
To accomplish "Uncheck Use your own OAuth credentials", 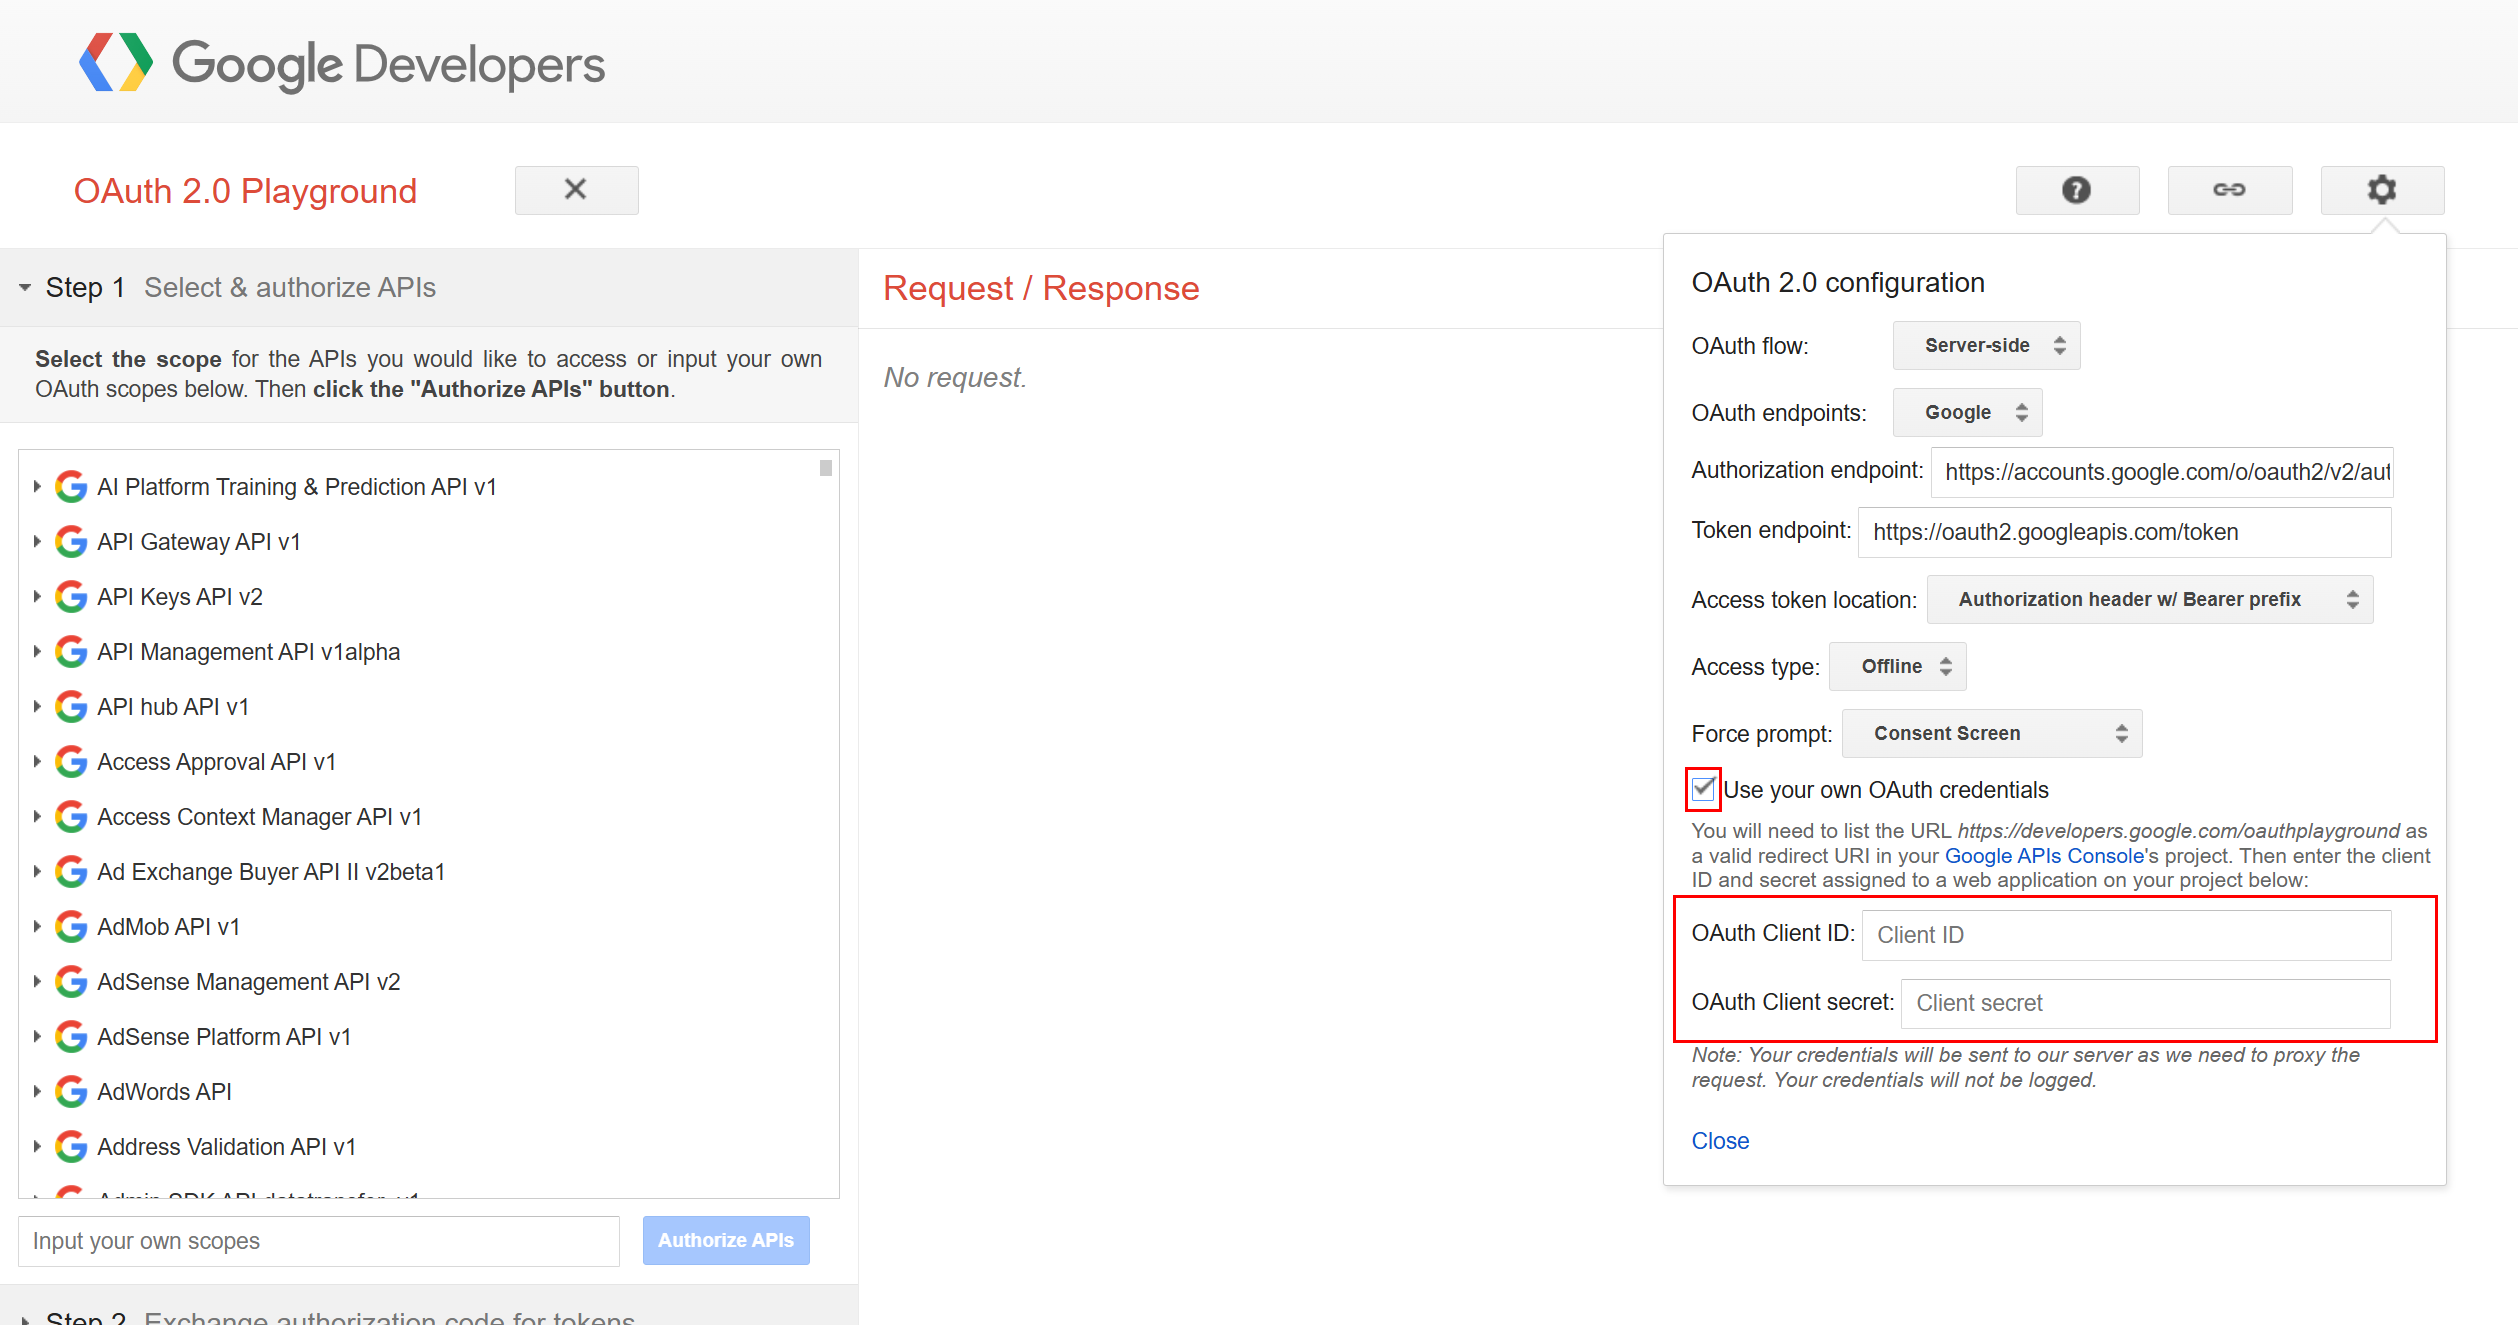I will 1703,789.
